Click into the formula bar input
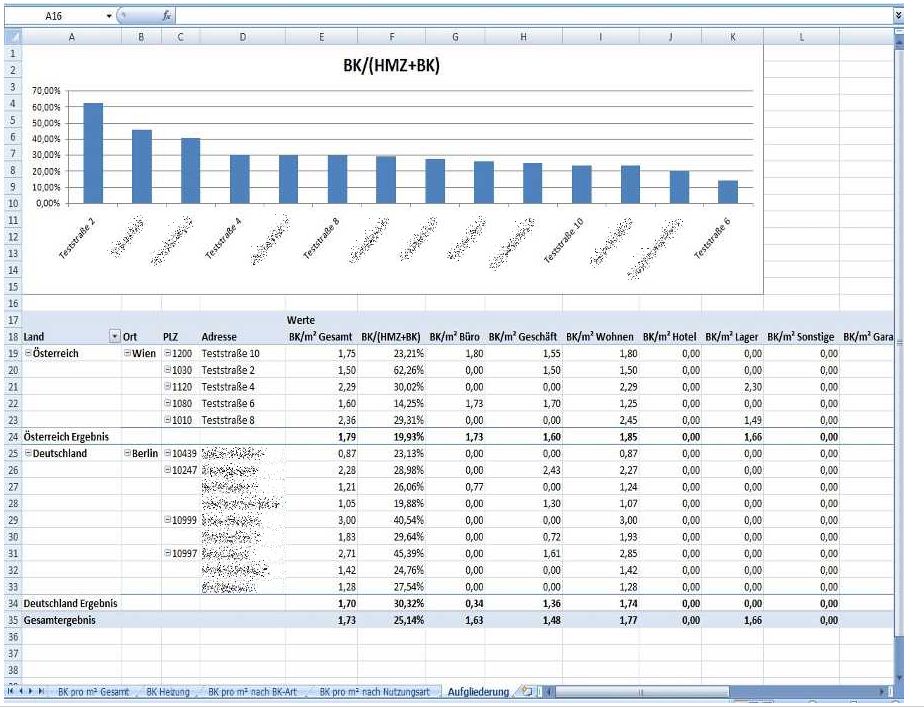This screenshot has width=924, height=708. click(x=533, y=16)
